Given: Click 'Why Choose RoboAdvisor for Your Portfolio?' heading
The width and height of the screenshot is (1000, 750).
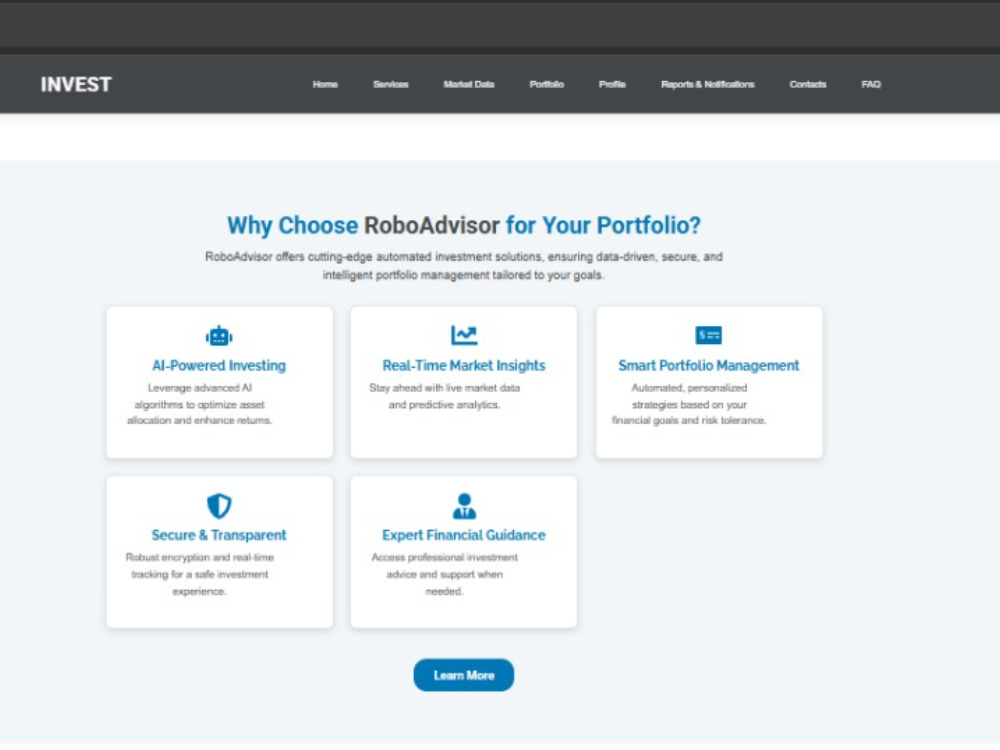Looking at the screenshot, I should (x=464, y=226).
